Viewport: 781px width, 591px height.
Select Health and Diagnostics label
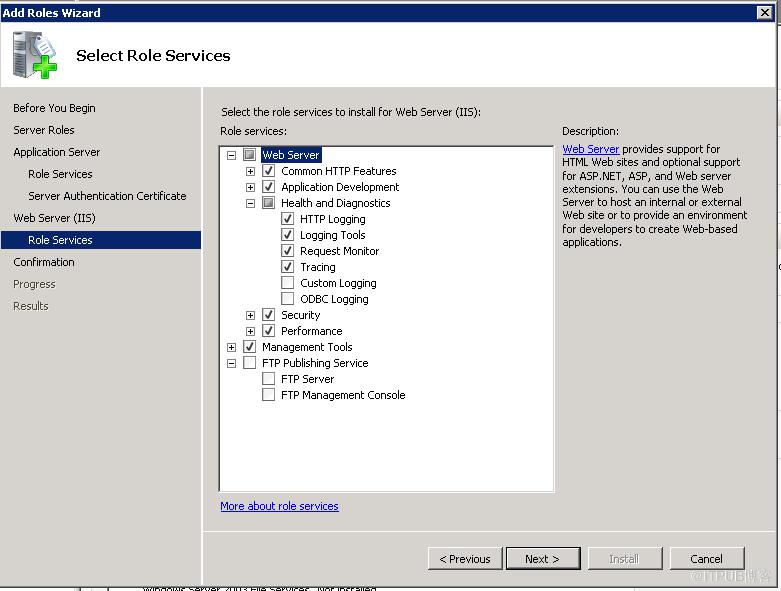point(336,203)
